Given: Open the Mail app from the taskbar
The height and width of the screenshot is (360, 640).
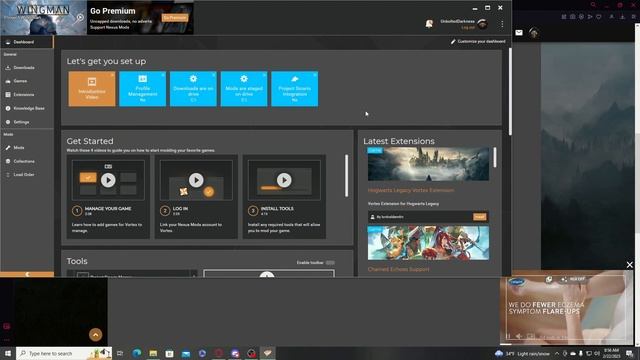Looking at the screenshot, I should pos(186,353).
